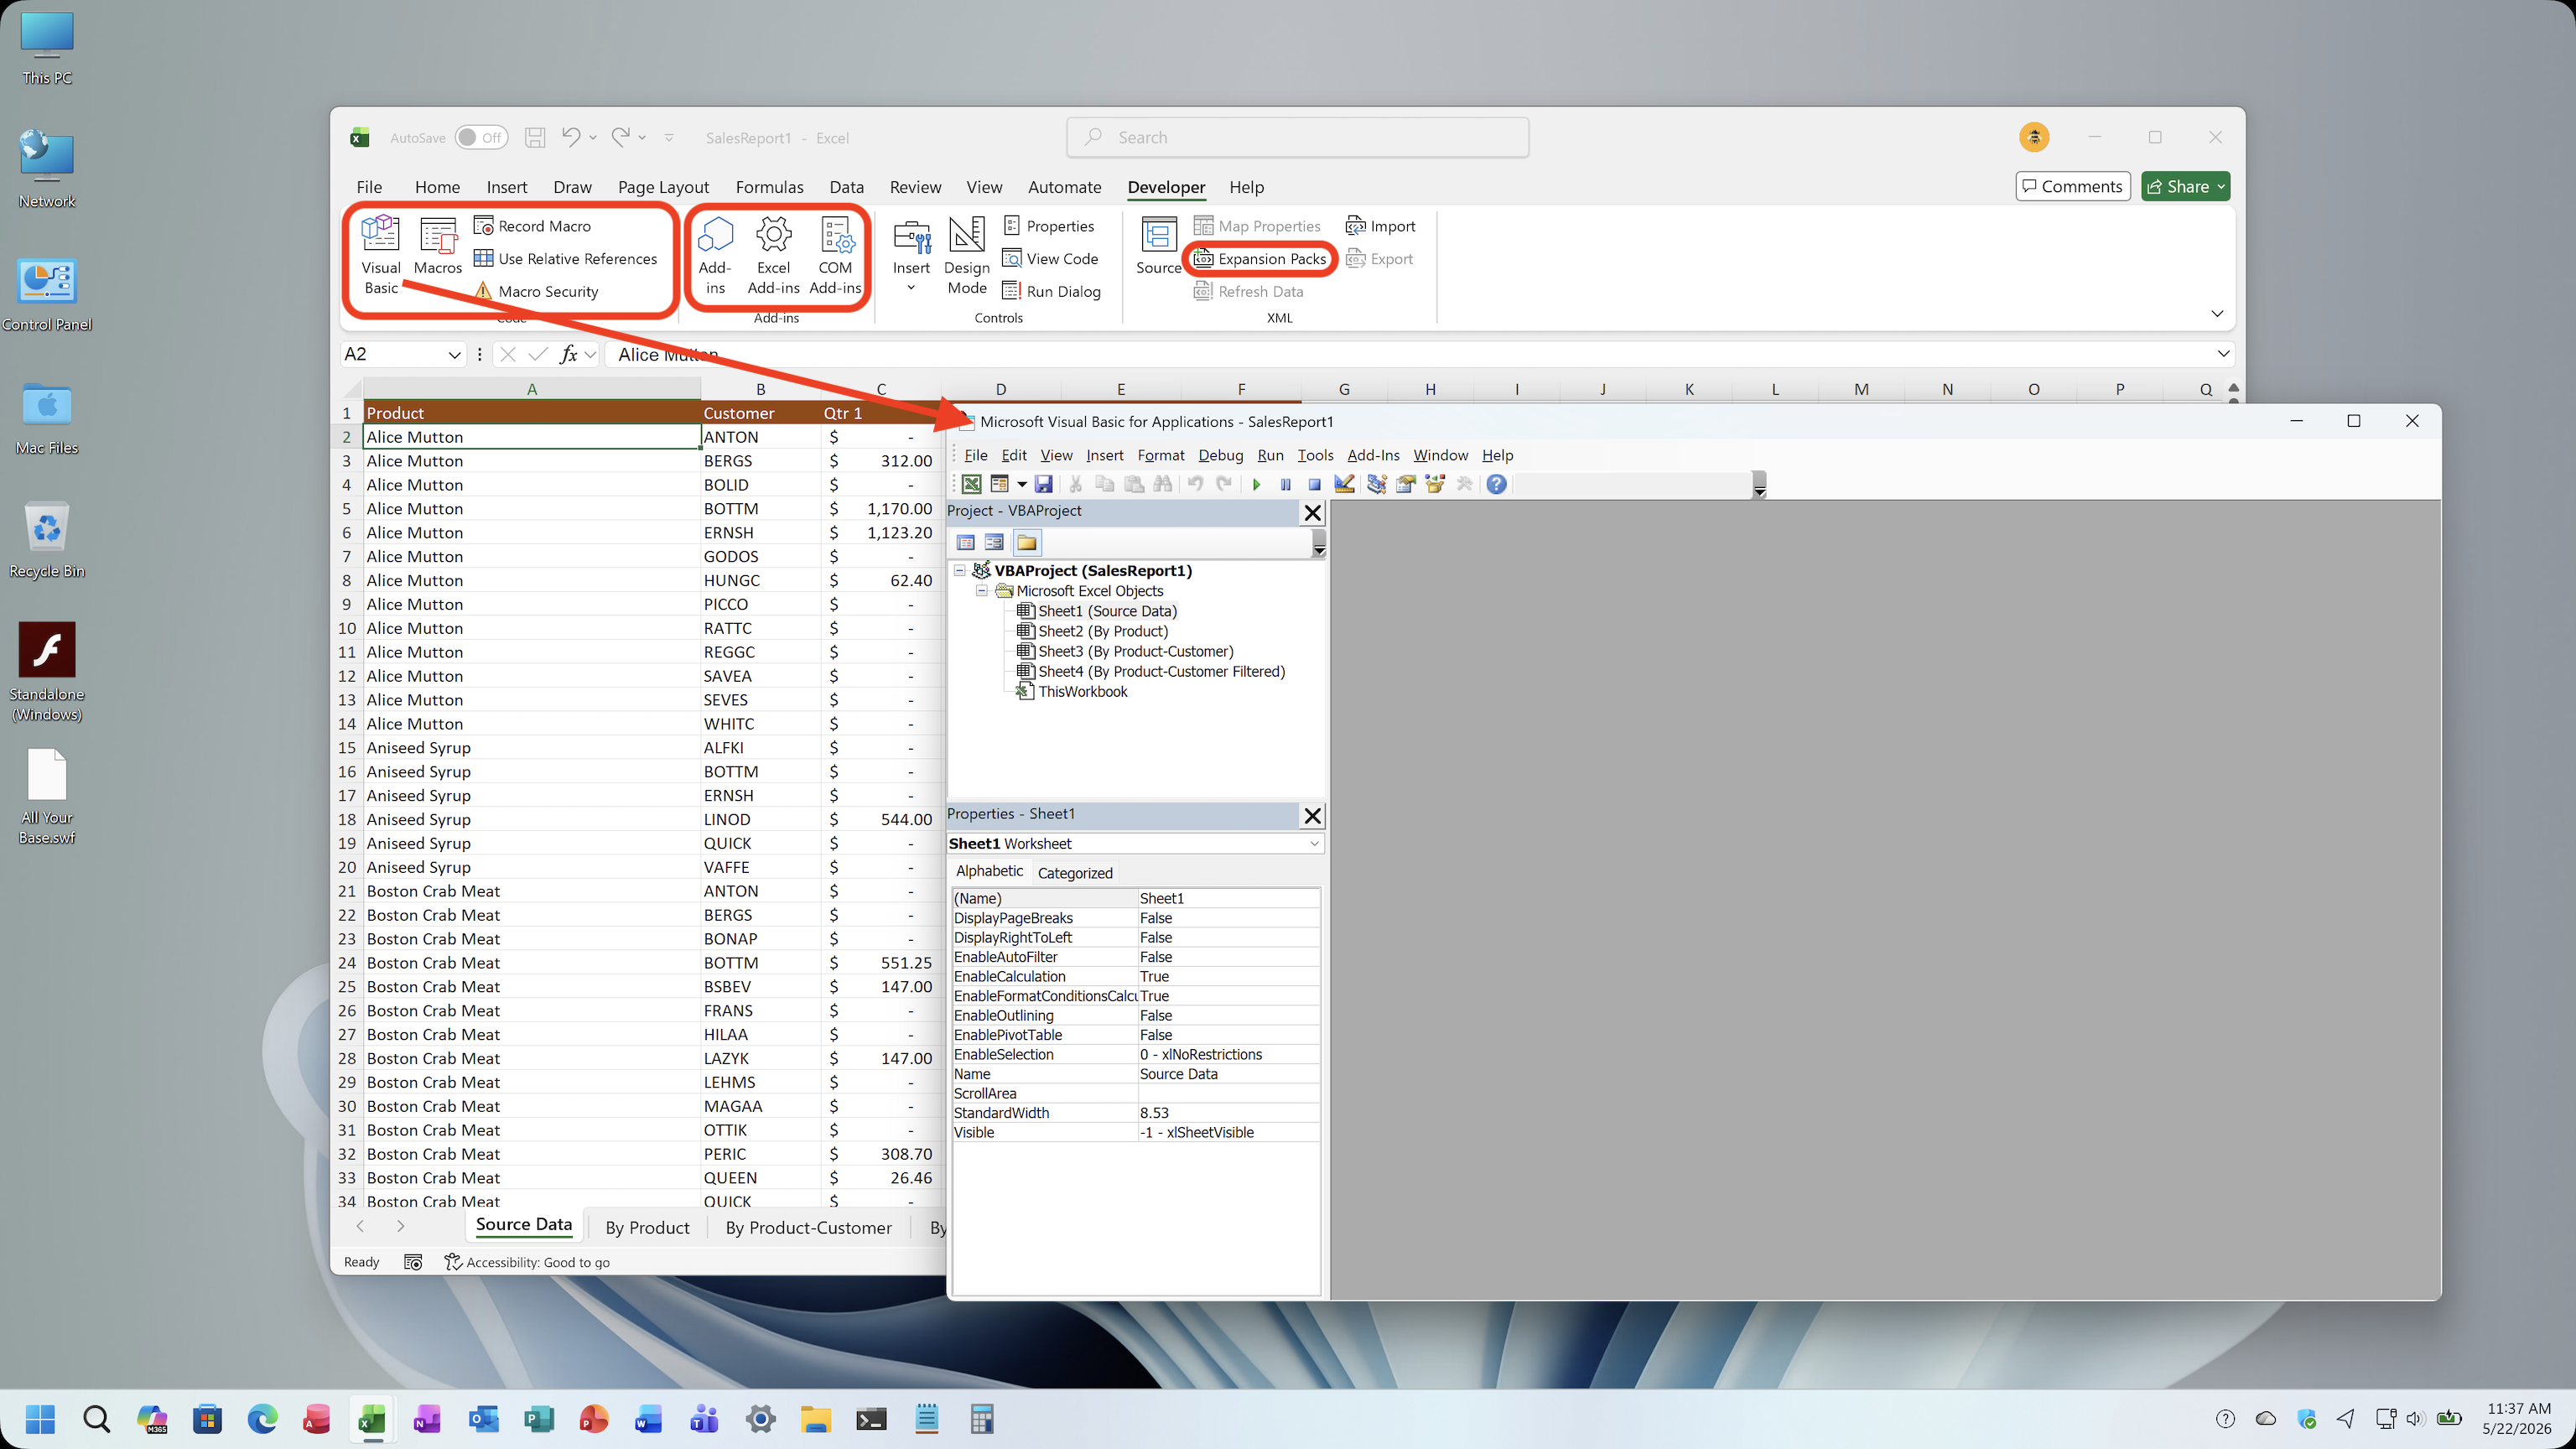
Task: Switch to Excel Formulas ribbon tab
Action: (x=769, y=187)
